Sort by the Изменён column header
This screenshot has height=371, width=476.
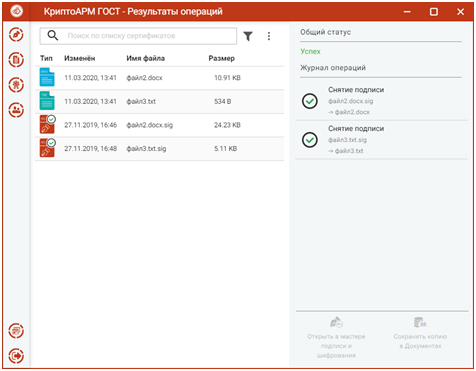(80, 58)
